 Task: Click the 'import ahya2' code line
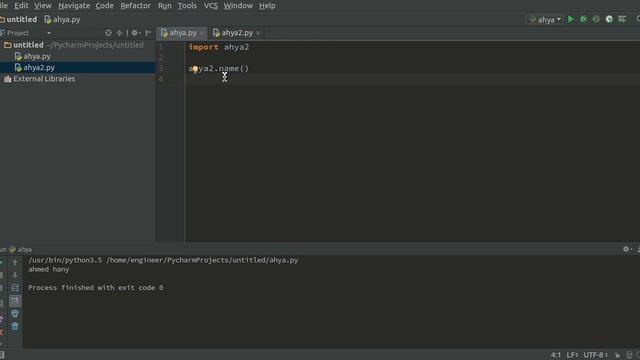click(x=218, y=47)
